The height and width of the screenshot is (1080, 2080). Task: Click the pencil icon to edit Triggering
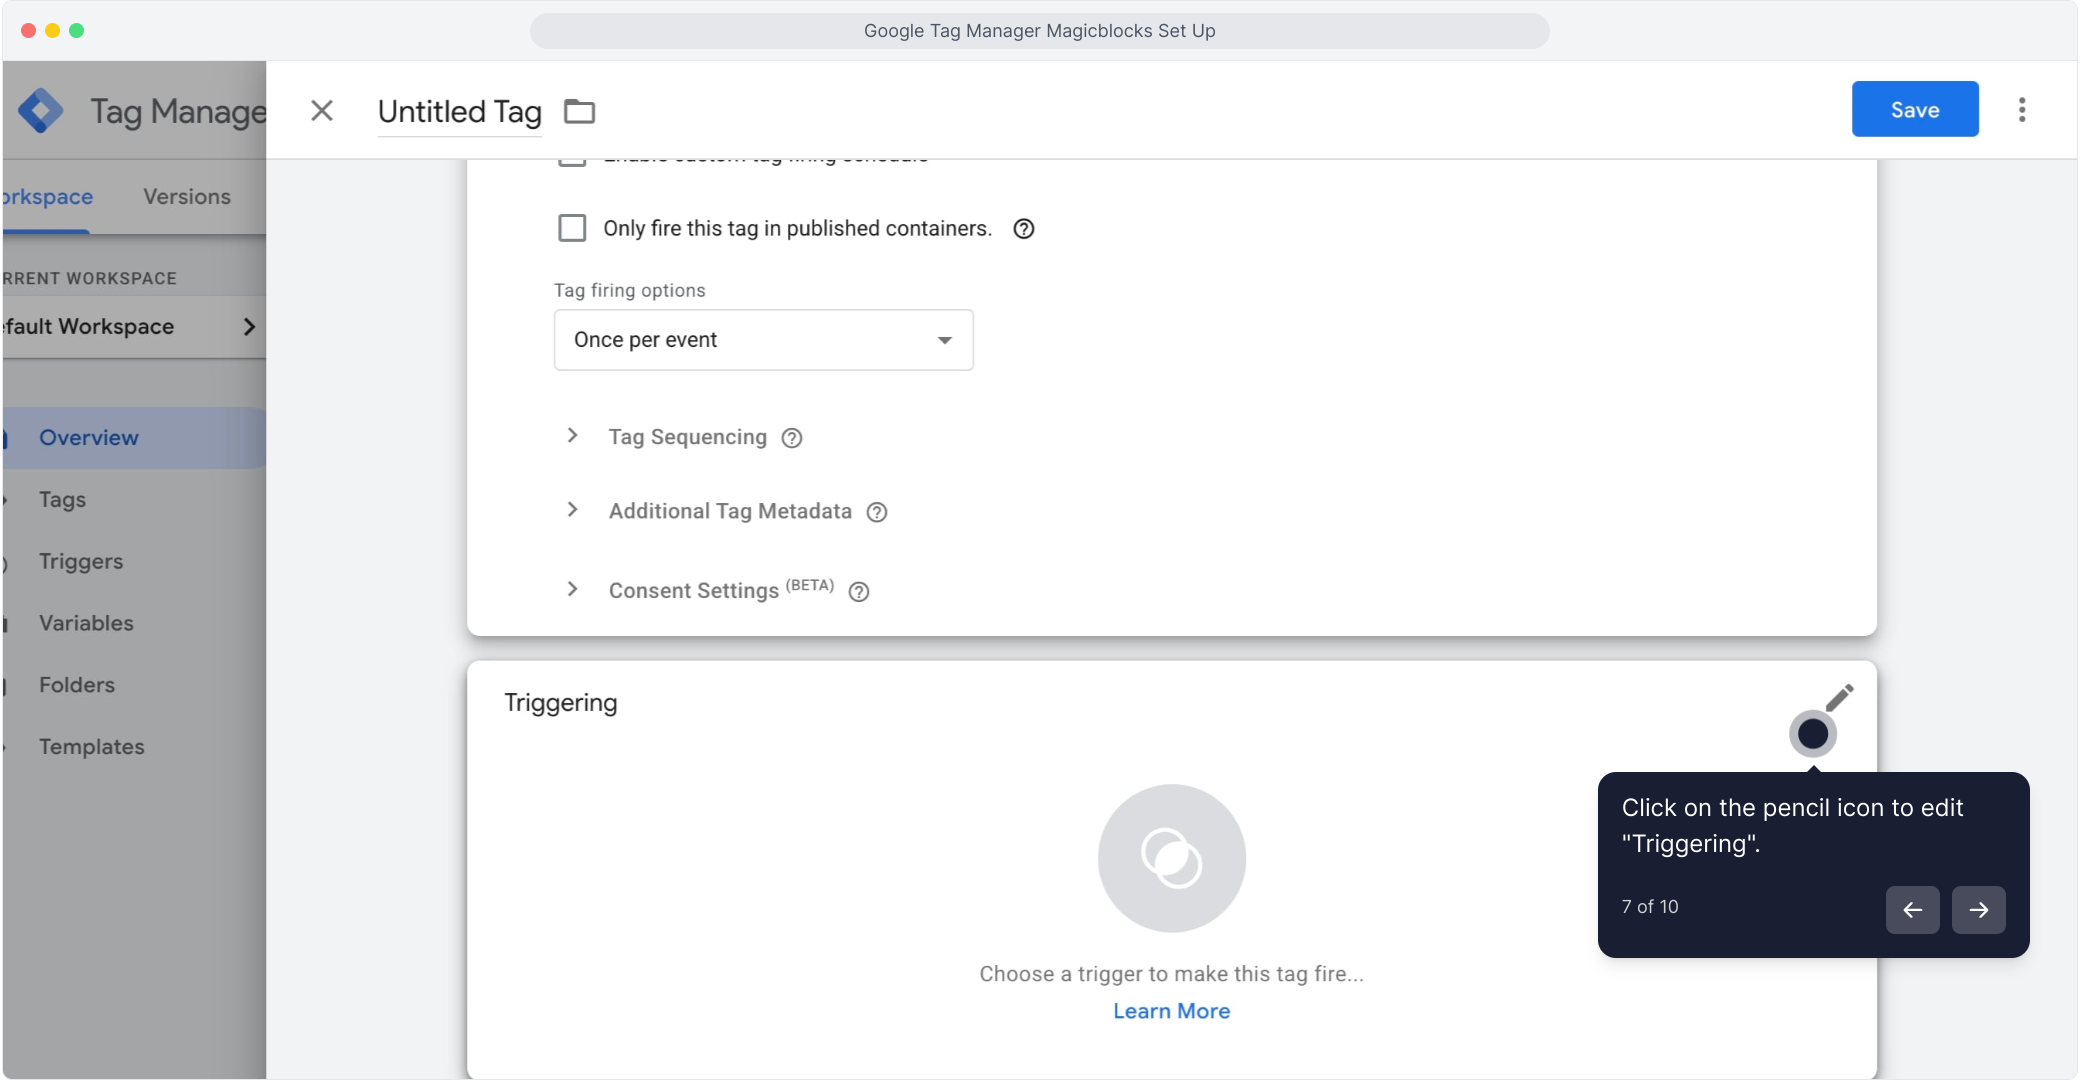[x=1839, y=698]
